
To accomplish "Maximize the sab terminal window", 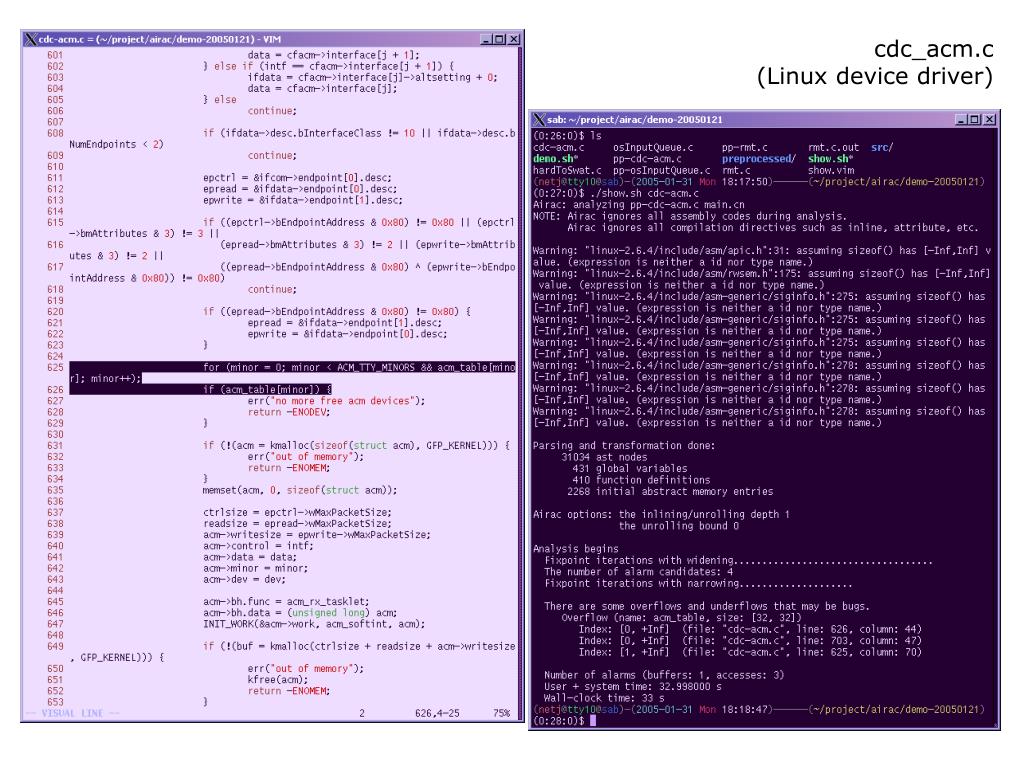I will pos(976,119).
